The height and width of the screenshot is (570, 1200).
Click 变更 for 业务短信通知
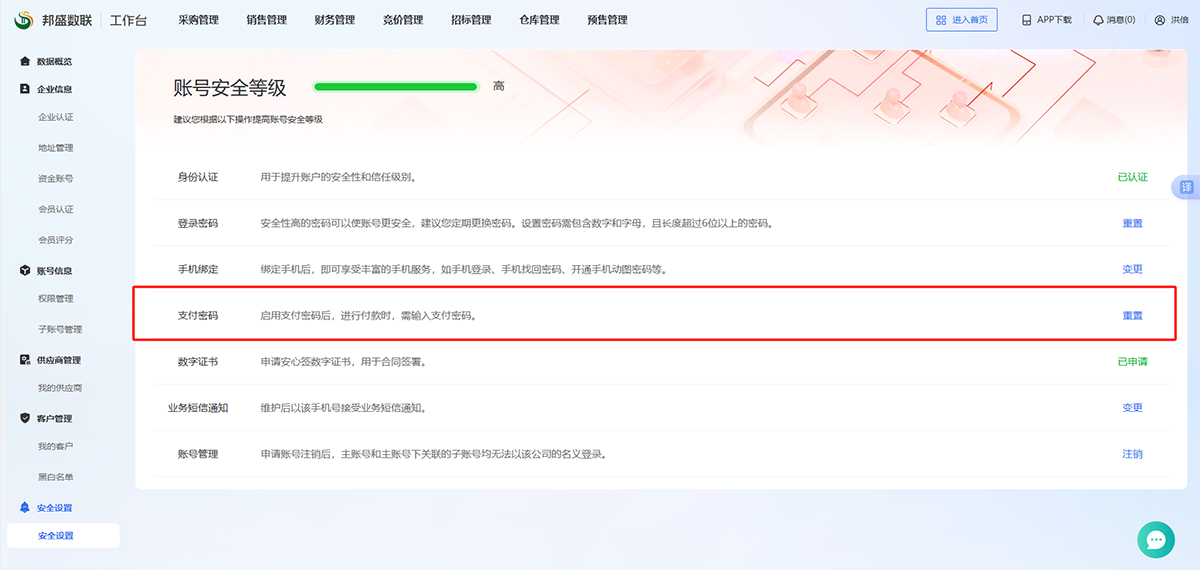coord(1132,407)
